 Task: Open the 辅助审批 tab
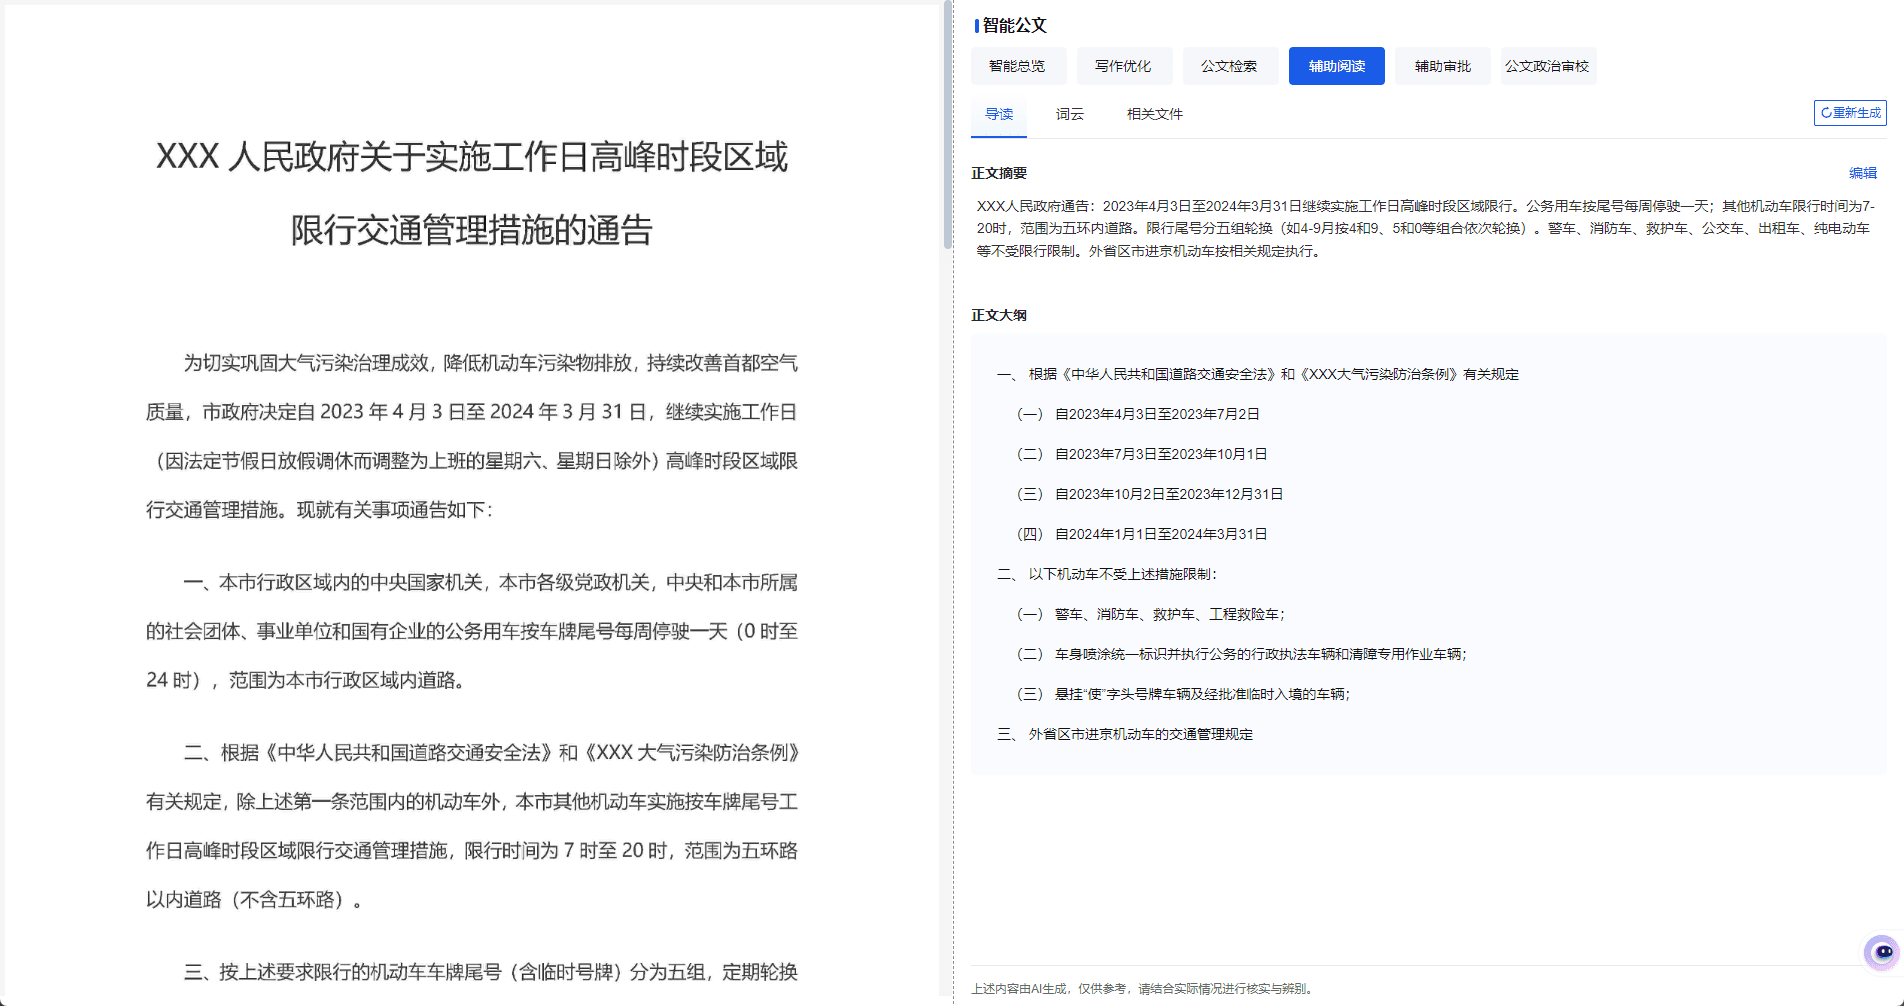point(1443,66)
